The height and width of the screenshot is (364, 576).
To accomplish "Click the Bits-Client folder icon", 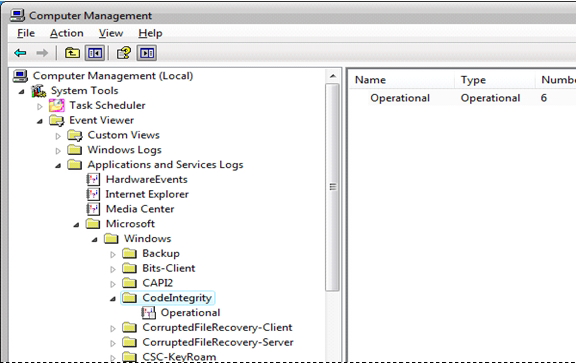I will (x=129, y=268).
